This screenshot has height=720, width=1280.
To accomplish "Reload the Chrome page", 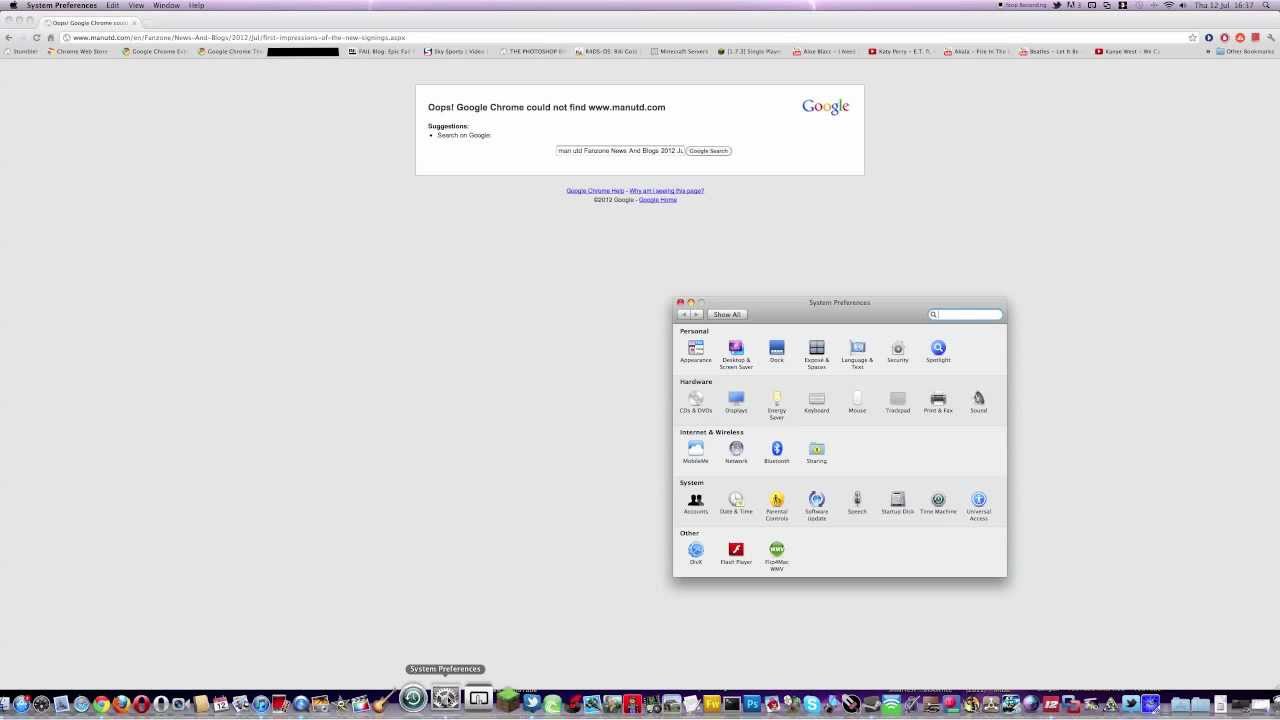I will (x=36, y=37).
